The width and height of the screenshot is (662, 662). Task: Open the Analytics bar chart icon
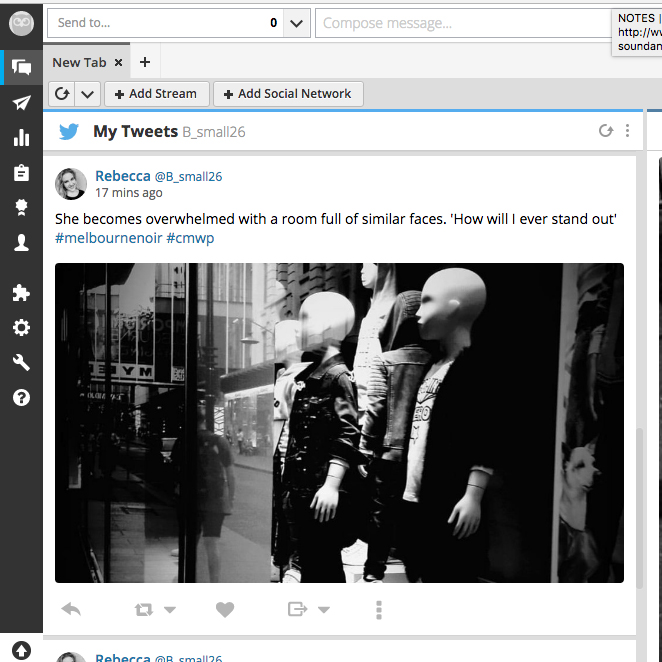pyautogui.click(x=21, y=138)
